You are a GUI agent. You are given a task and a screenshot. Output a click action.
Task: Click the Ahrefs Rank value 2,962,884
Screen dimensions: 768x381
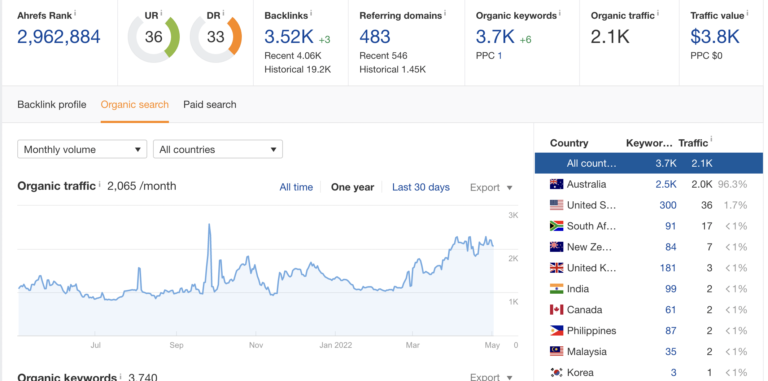click(x=59, y=37)
